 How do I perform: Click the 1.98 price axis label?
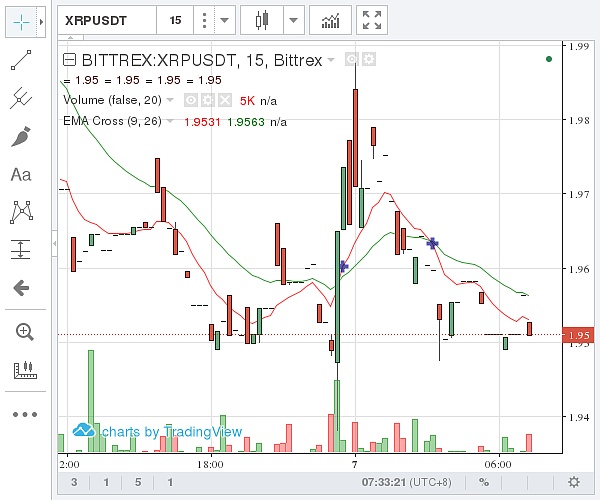(579, 120)
